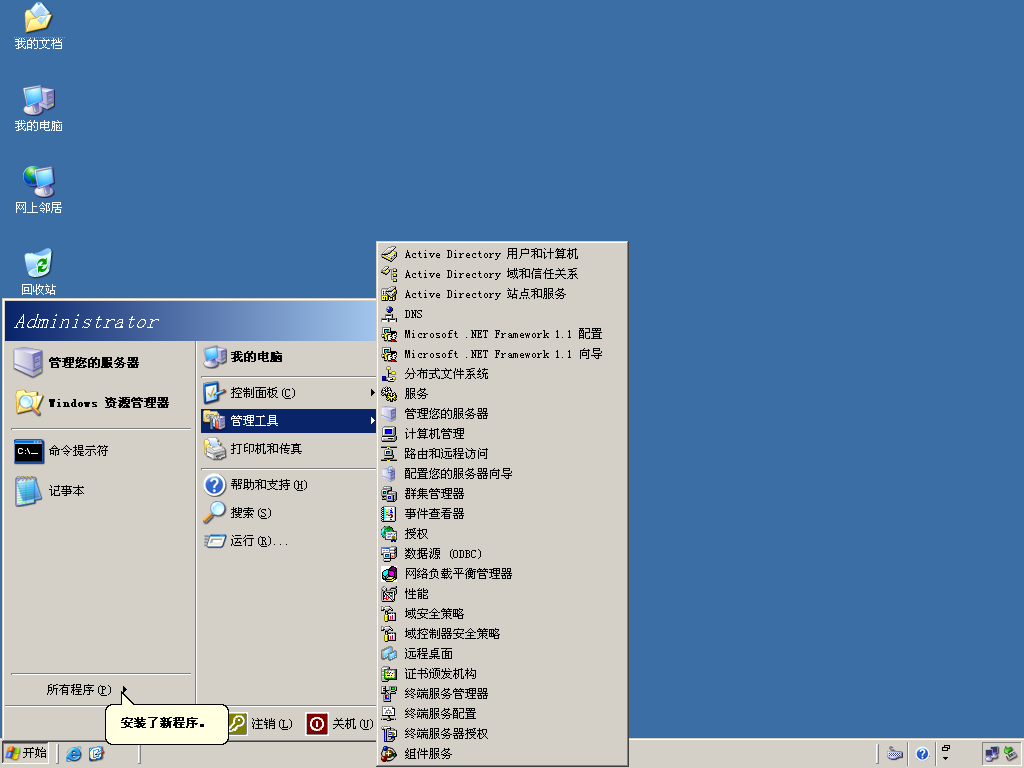Viewport: 1024px width, 768px height.
Task: Open 性能 monitor icon
Action: click(389, 594)
